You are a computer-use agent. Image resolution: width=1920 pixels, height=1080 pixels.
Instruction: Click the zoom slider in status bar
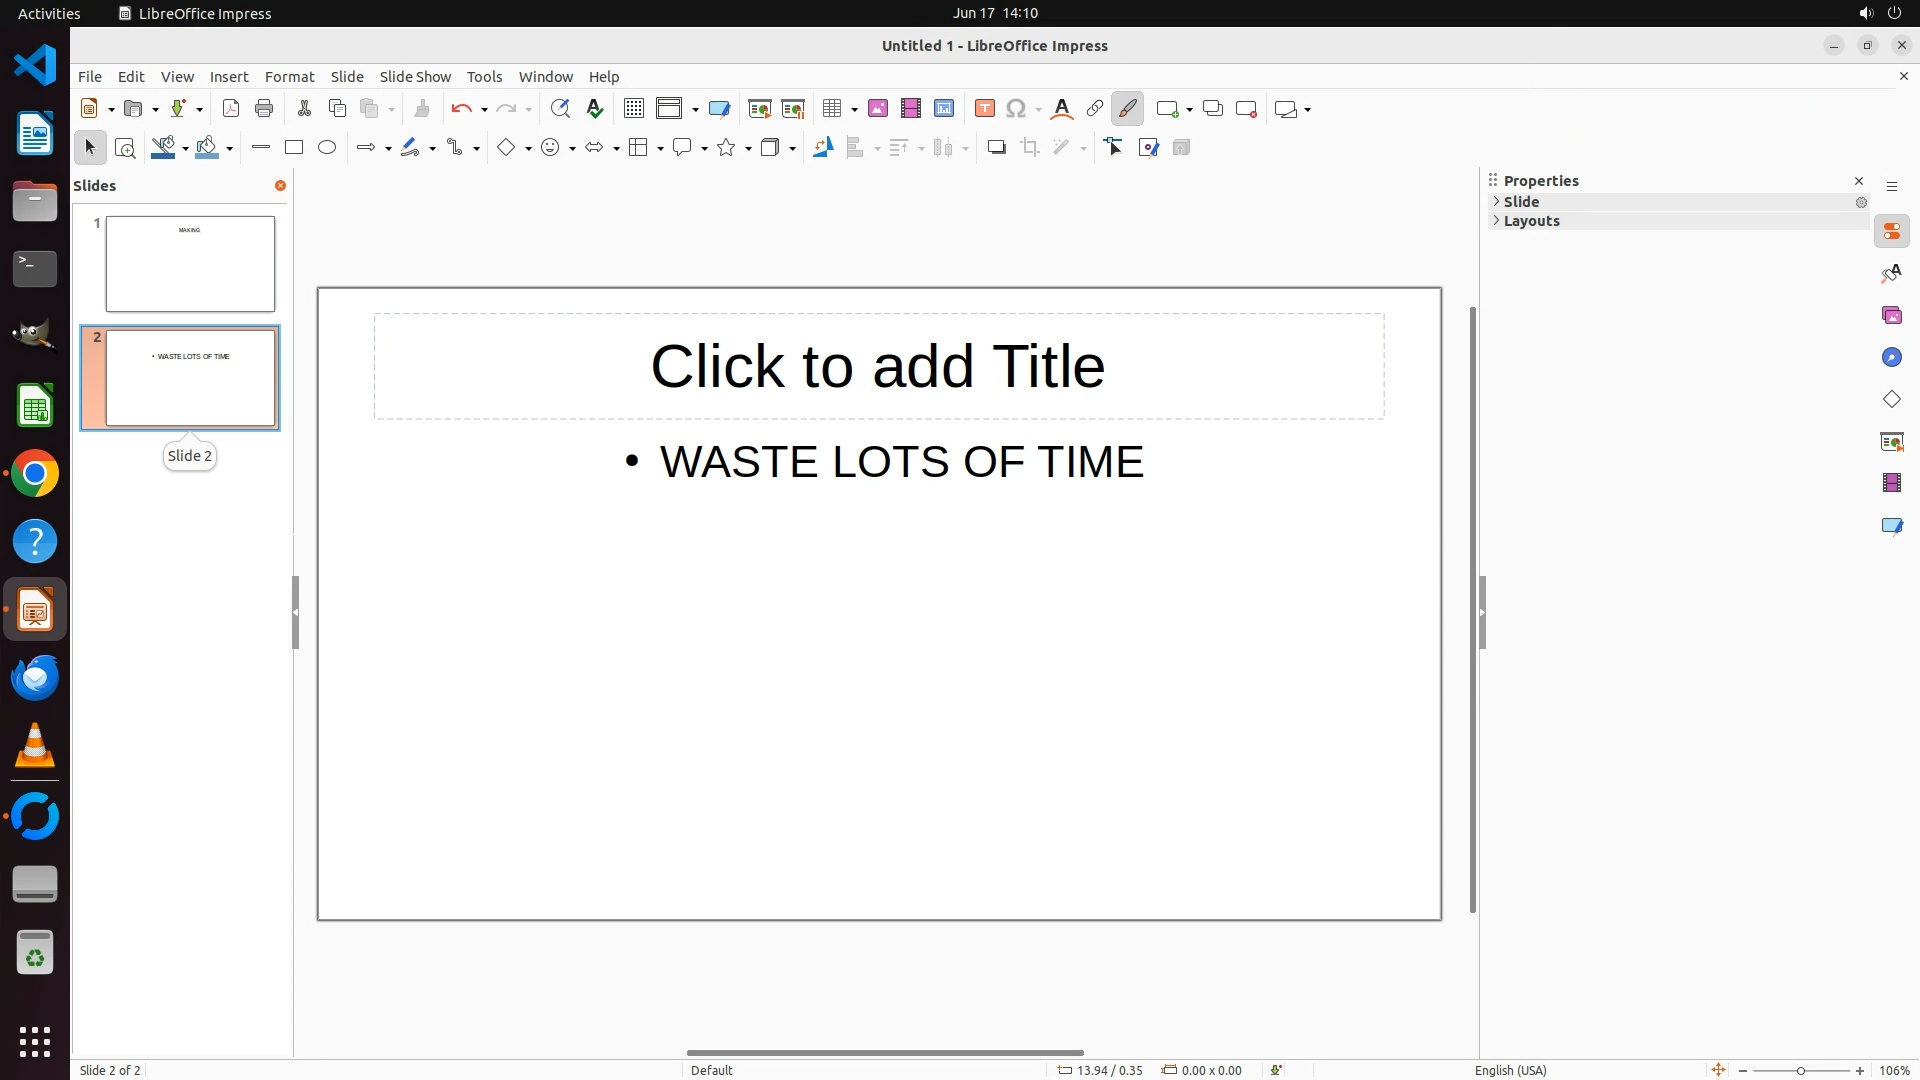click(x=1800, y=1070)
